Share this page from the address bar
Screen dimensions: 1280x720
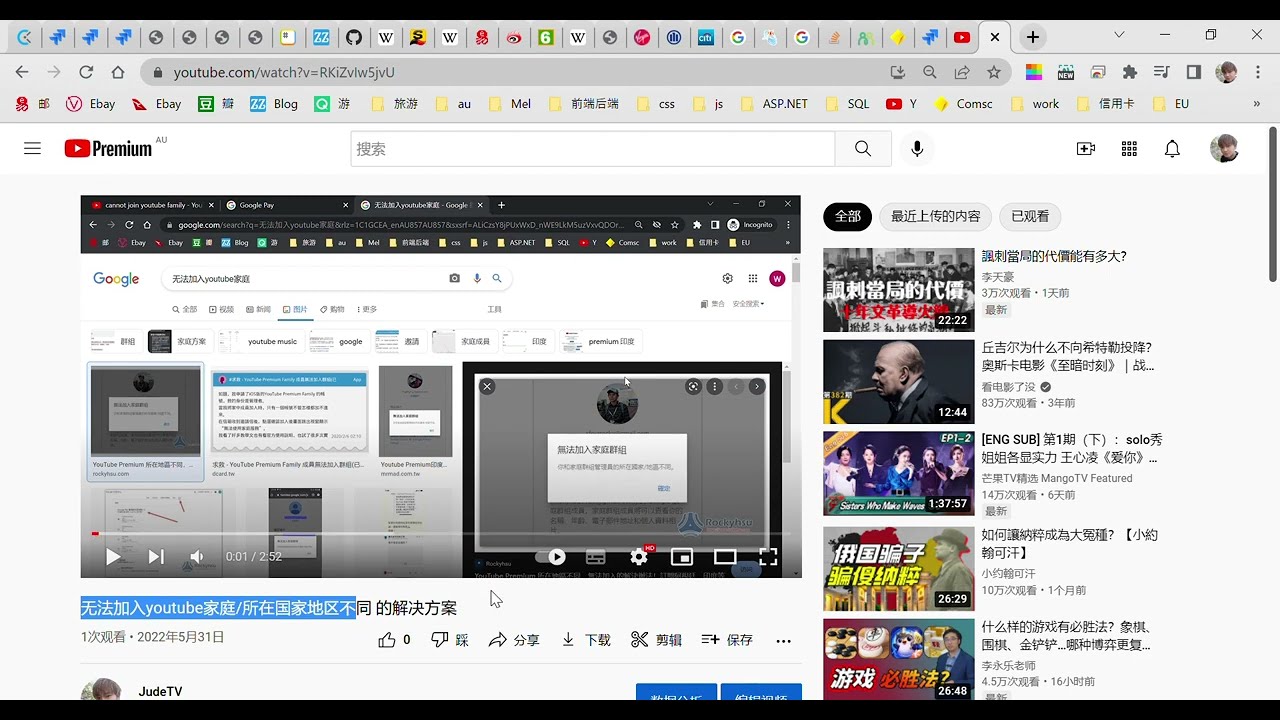pyautogui.click(x=962, y=72)
